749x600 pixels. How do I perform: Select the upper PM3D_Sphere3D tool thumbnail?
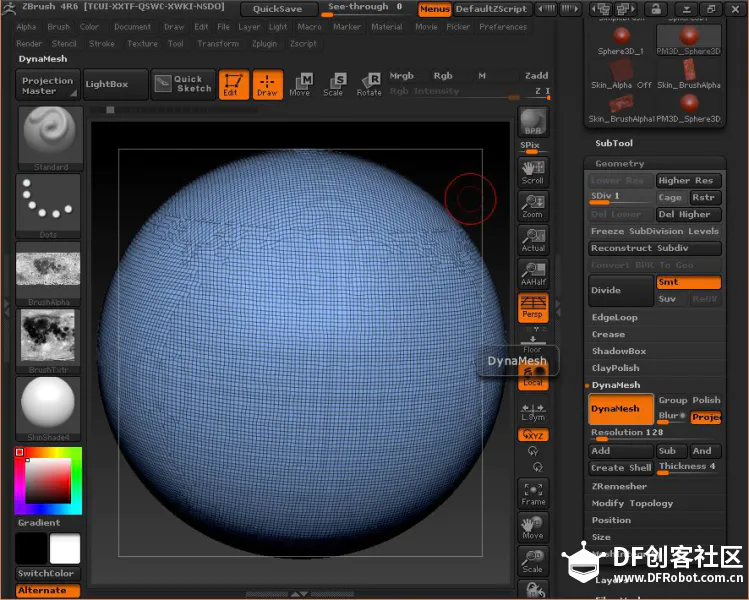(x=688, y=40)
